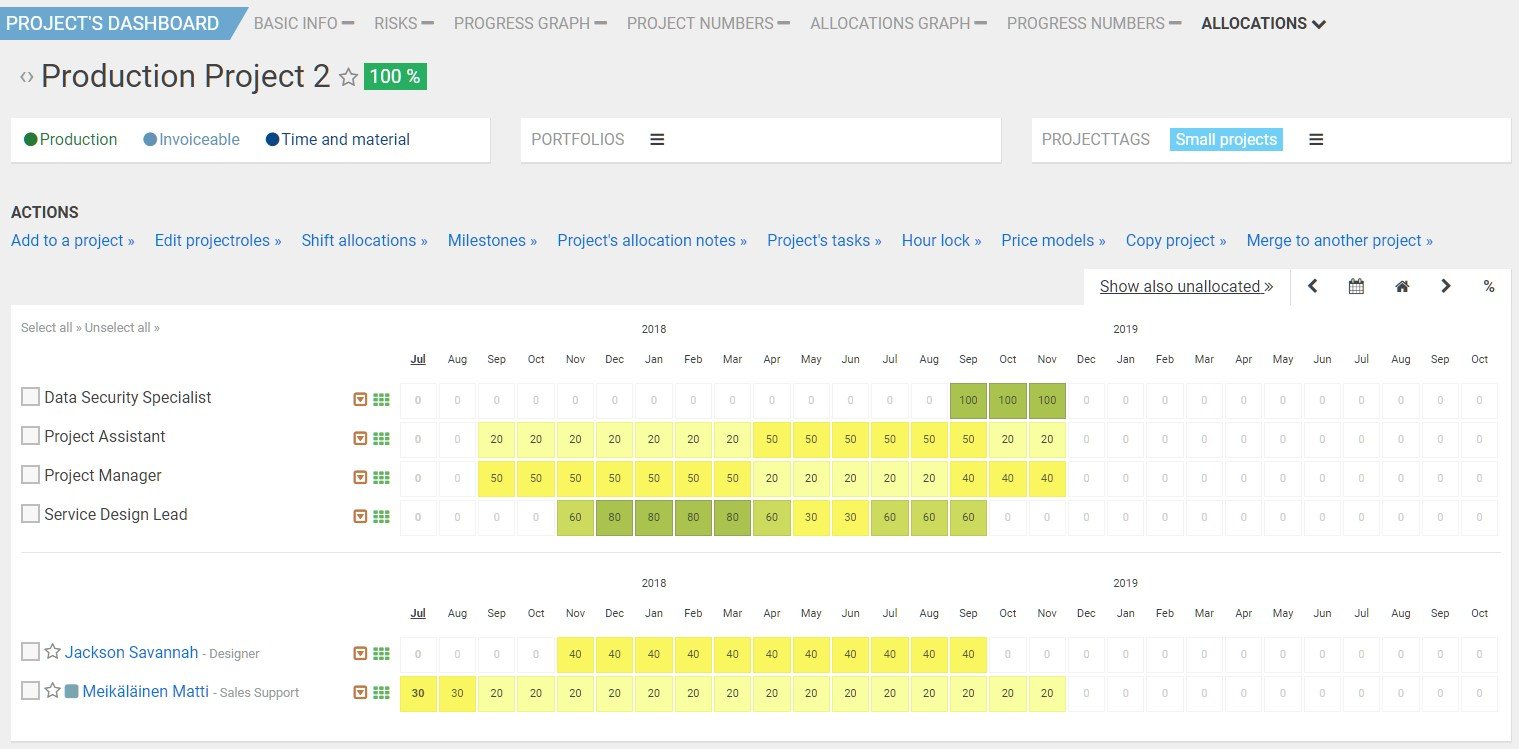The width and height of the screenshot is (1519, 749).
Task: Open the PORTFOLIOS hamburger menu icon
Action: pos(657,139)
